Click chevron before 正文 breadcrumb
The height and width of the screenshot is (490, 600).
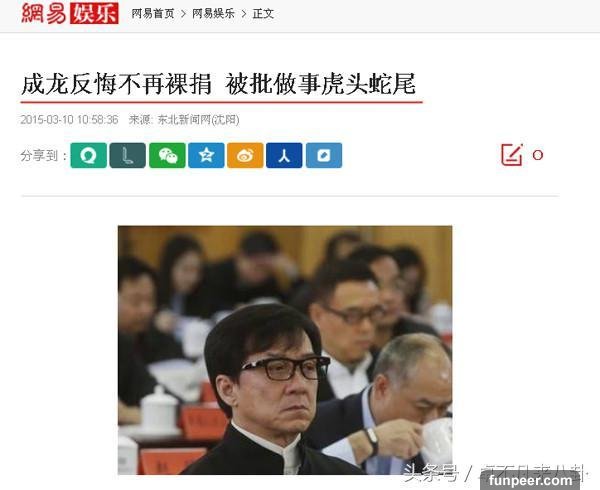244,14
